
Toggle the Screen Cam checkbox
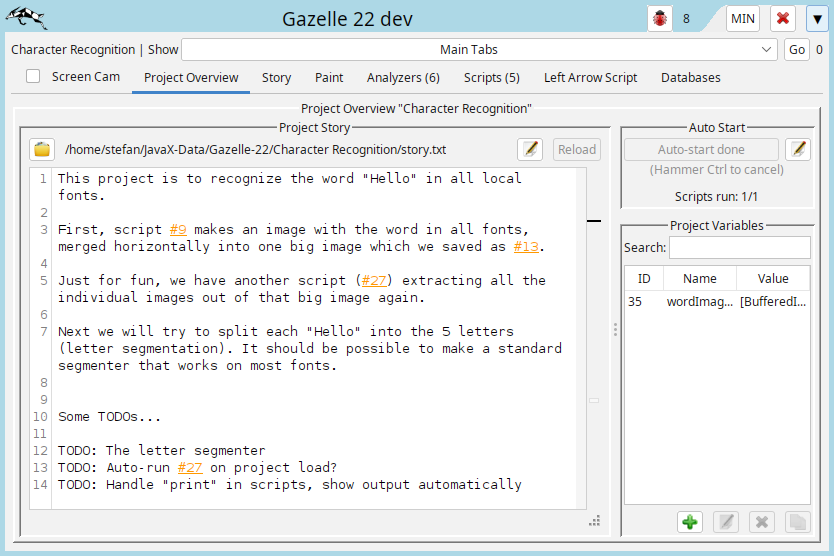click(x=33, y=77)
